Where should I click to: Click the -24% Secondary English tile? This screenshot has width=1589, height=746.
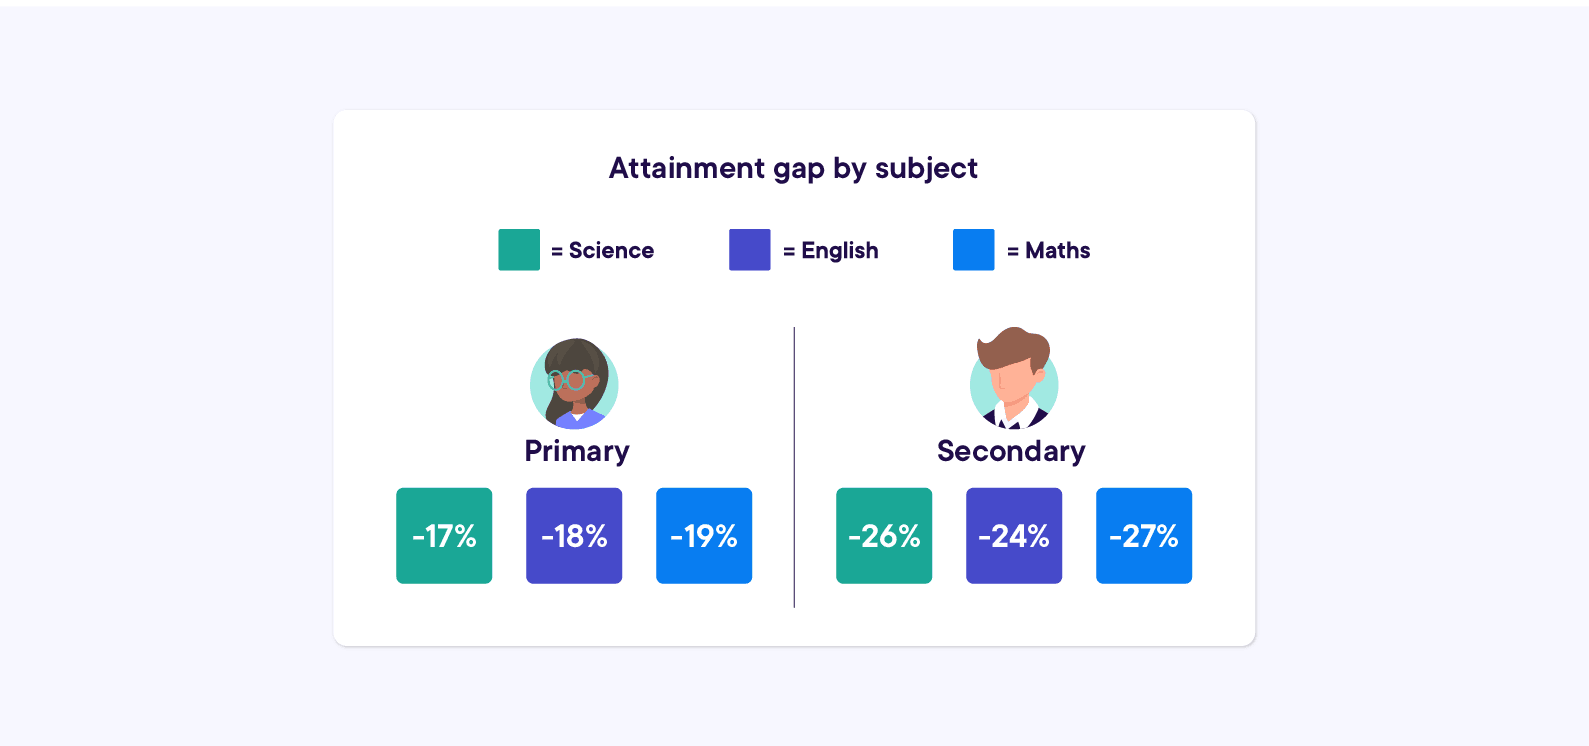point(1014,536)
